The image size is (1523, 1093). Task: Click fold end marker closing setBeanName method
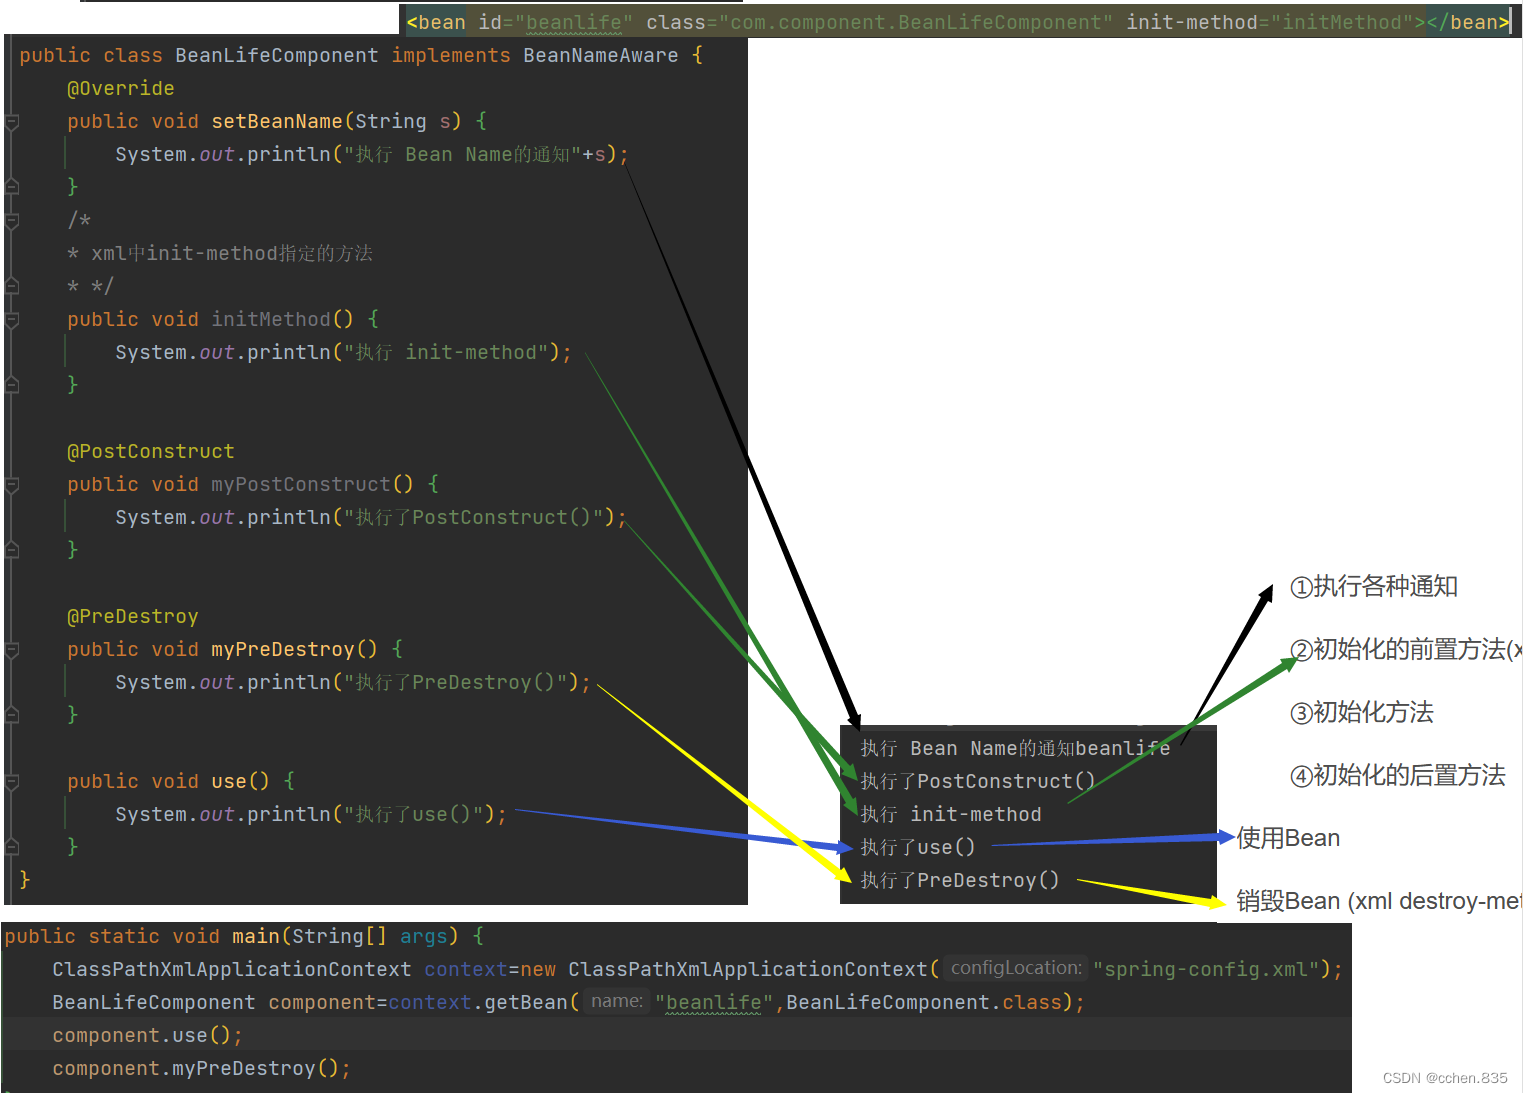click(x=12, y=187)
